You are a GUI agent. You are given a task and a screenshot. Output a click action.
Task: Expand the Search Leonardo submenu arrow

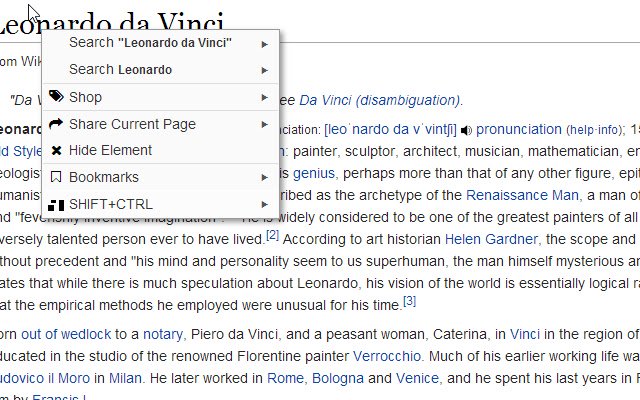tap(265, 70)
